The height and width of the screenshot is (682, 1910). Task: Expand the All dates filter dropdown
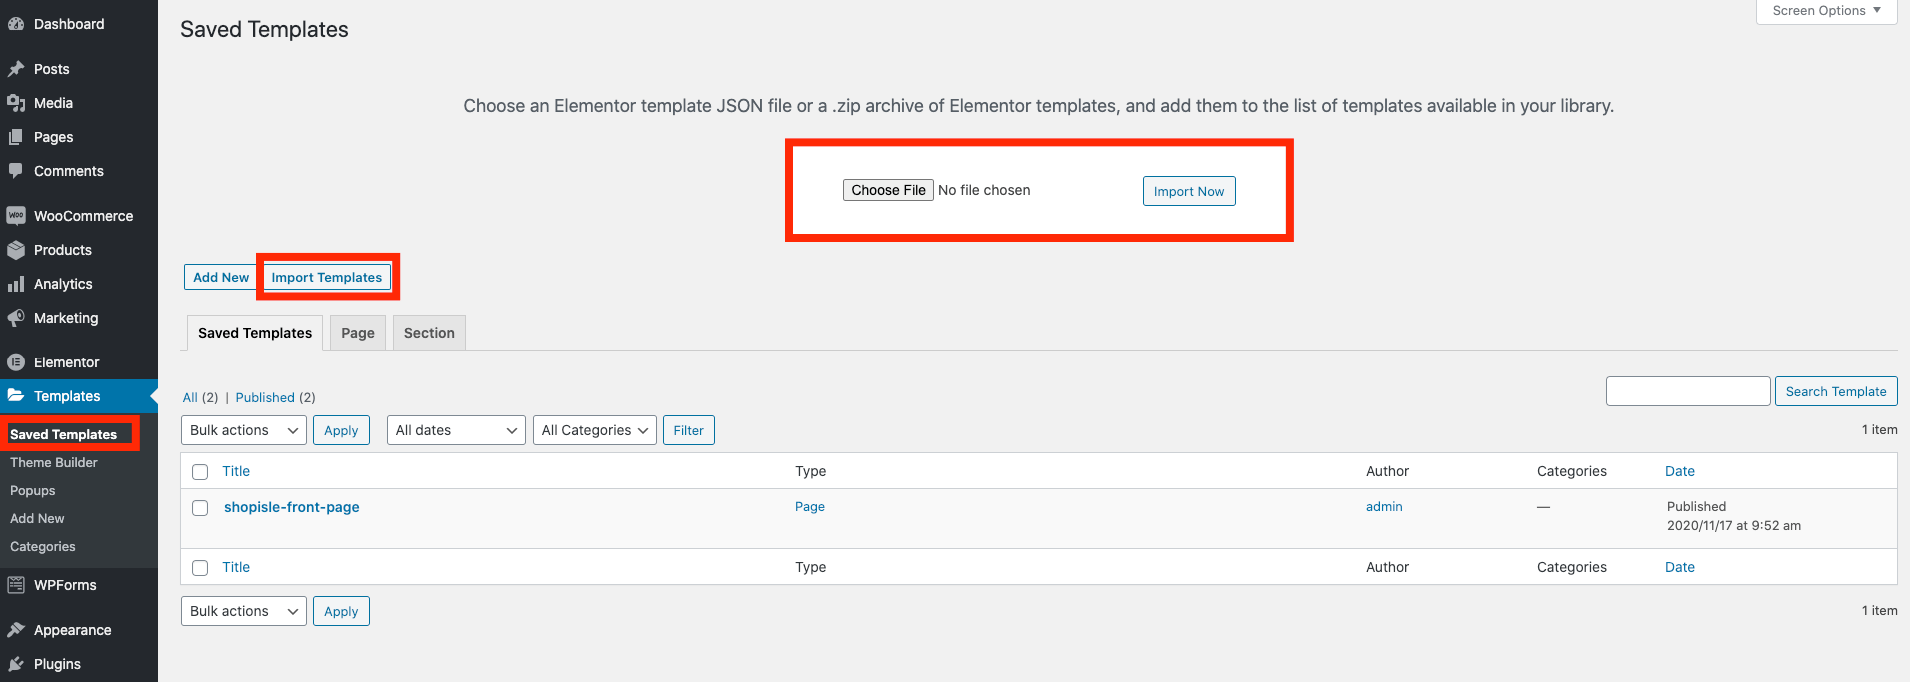456,430
